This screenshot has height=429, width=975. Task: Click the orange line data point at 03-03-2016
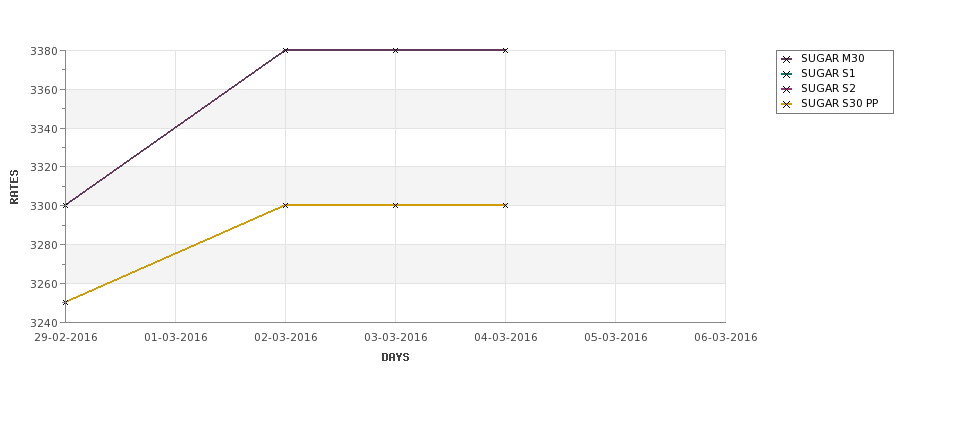395,205
